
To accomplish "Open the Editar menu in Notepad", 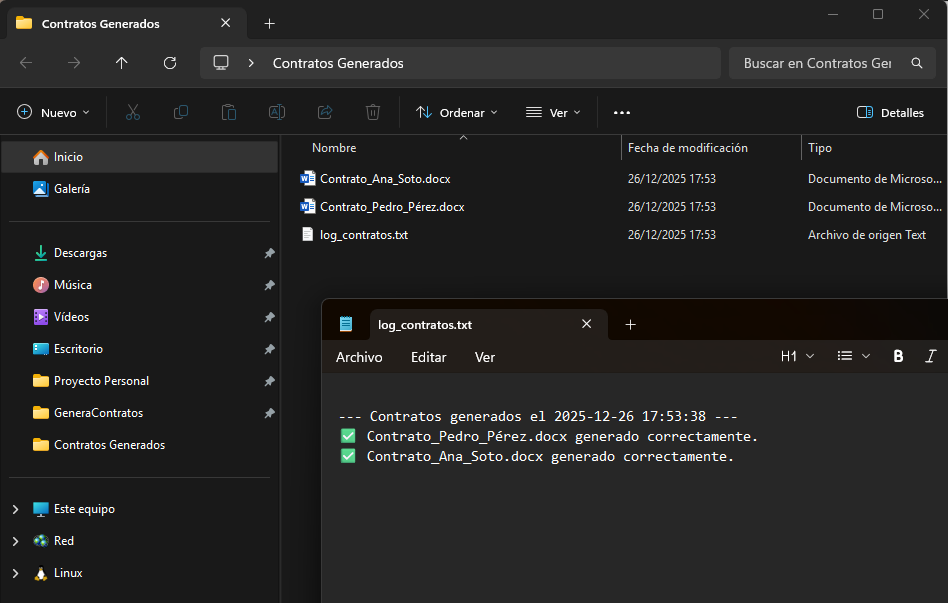I will [428, 357].
